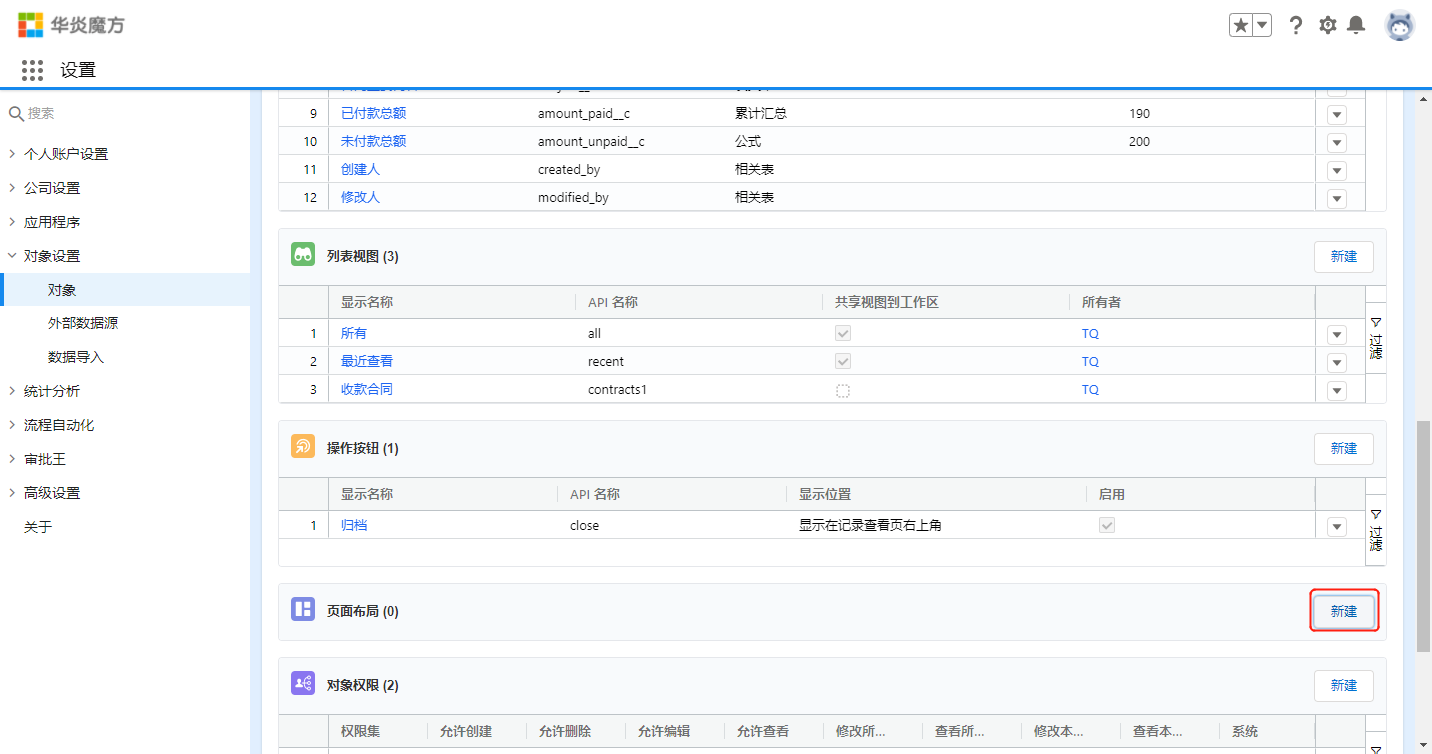Open the 创建人 field link
This screenshot has height=754, width=1432.
pyautogui.click(x=360, y=169)
